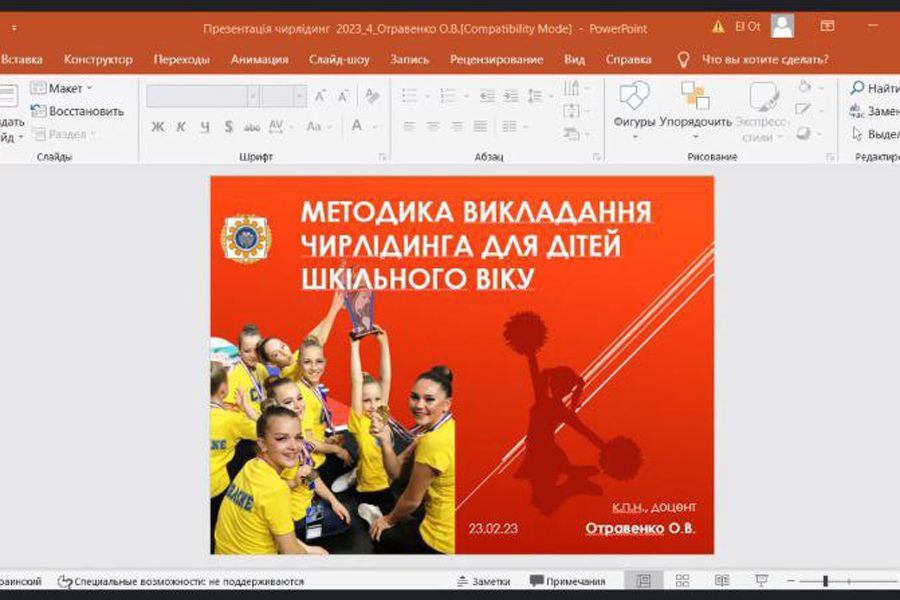Open the Анимация ribbon tab

(x=259, y=59)
